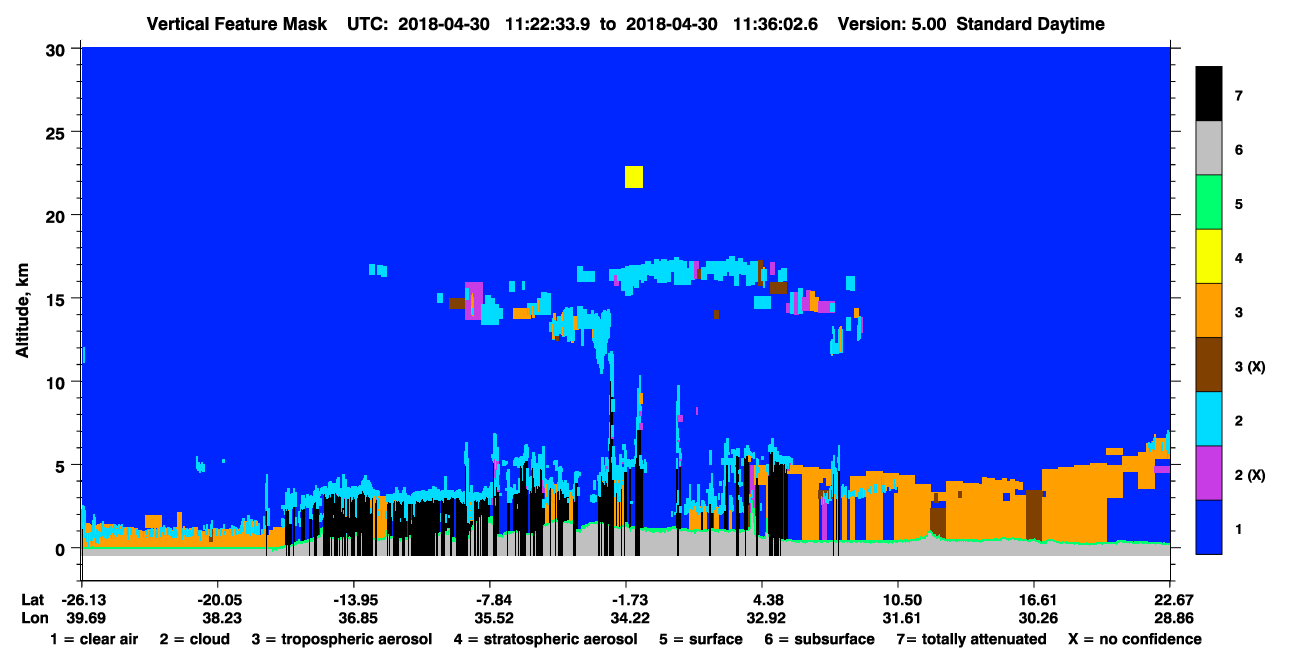
Task: Click the latitude value '16.61'
Action: pos(1034,600)
